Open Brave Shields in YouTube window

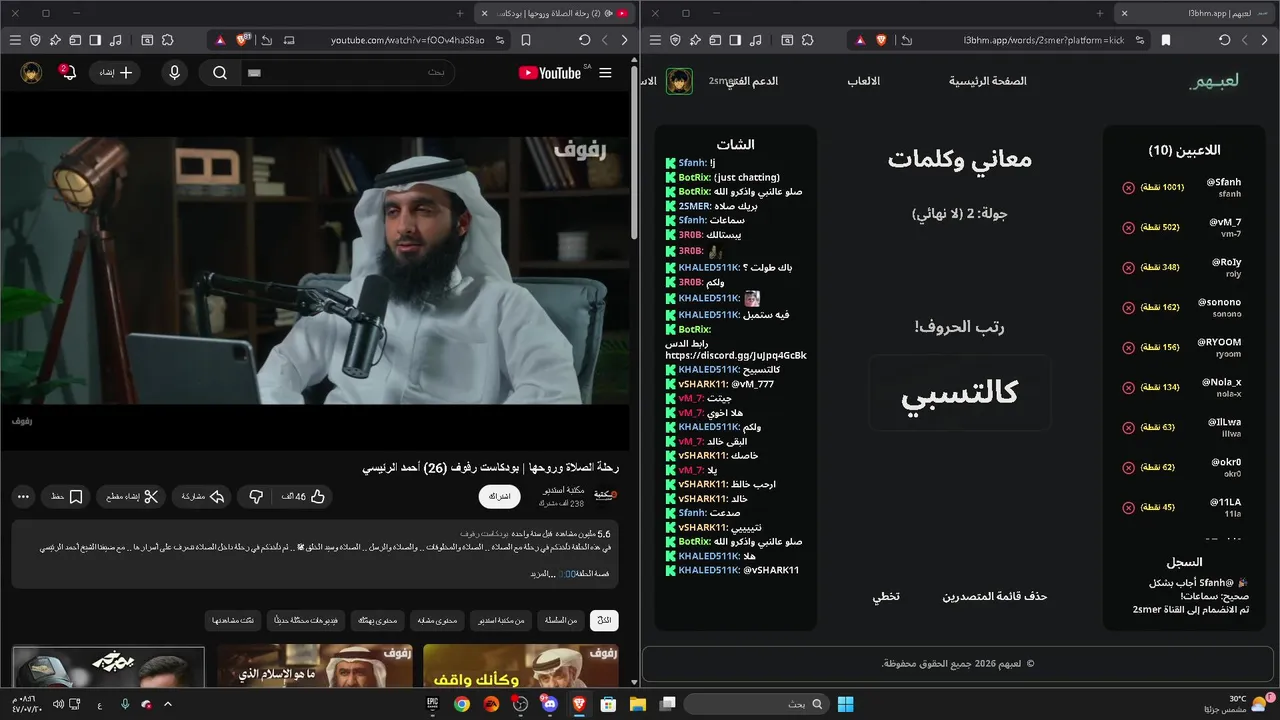point(243,40)
